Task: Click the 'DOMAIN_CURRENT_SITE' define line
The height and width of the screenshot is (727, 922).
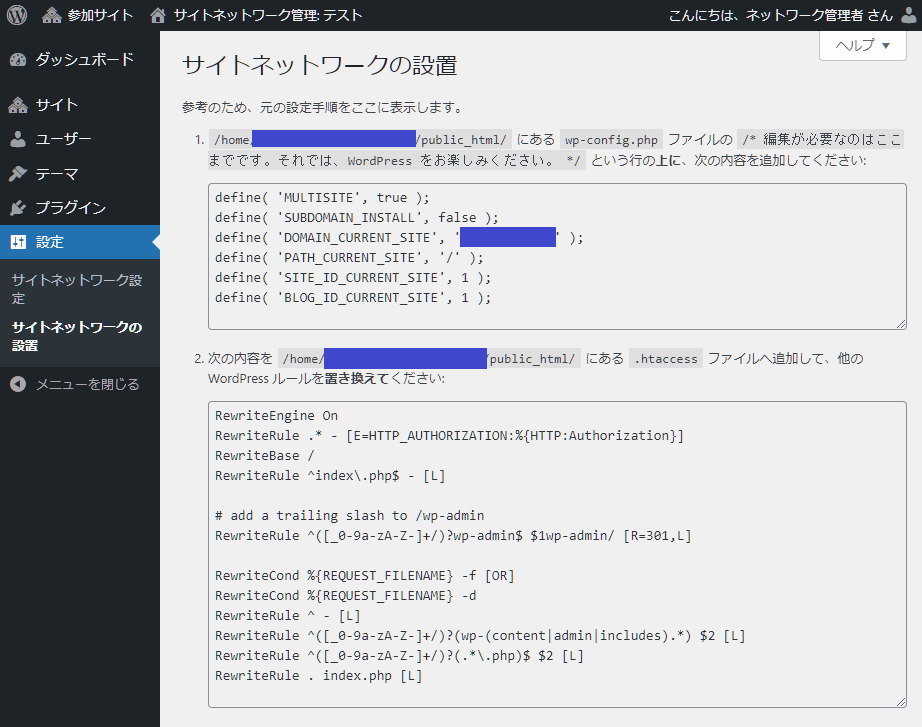Action: (399, 238)
